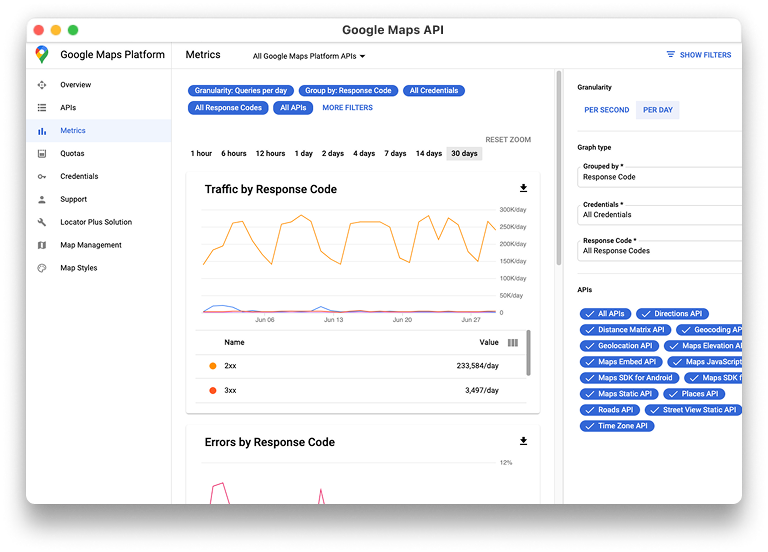Click the filter icon beside Show Filters

671,54
